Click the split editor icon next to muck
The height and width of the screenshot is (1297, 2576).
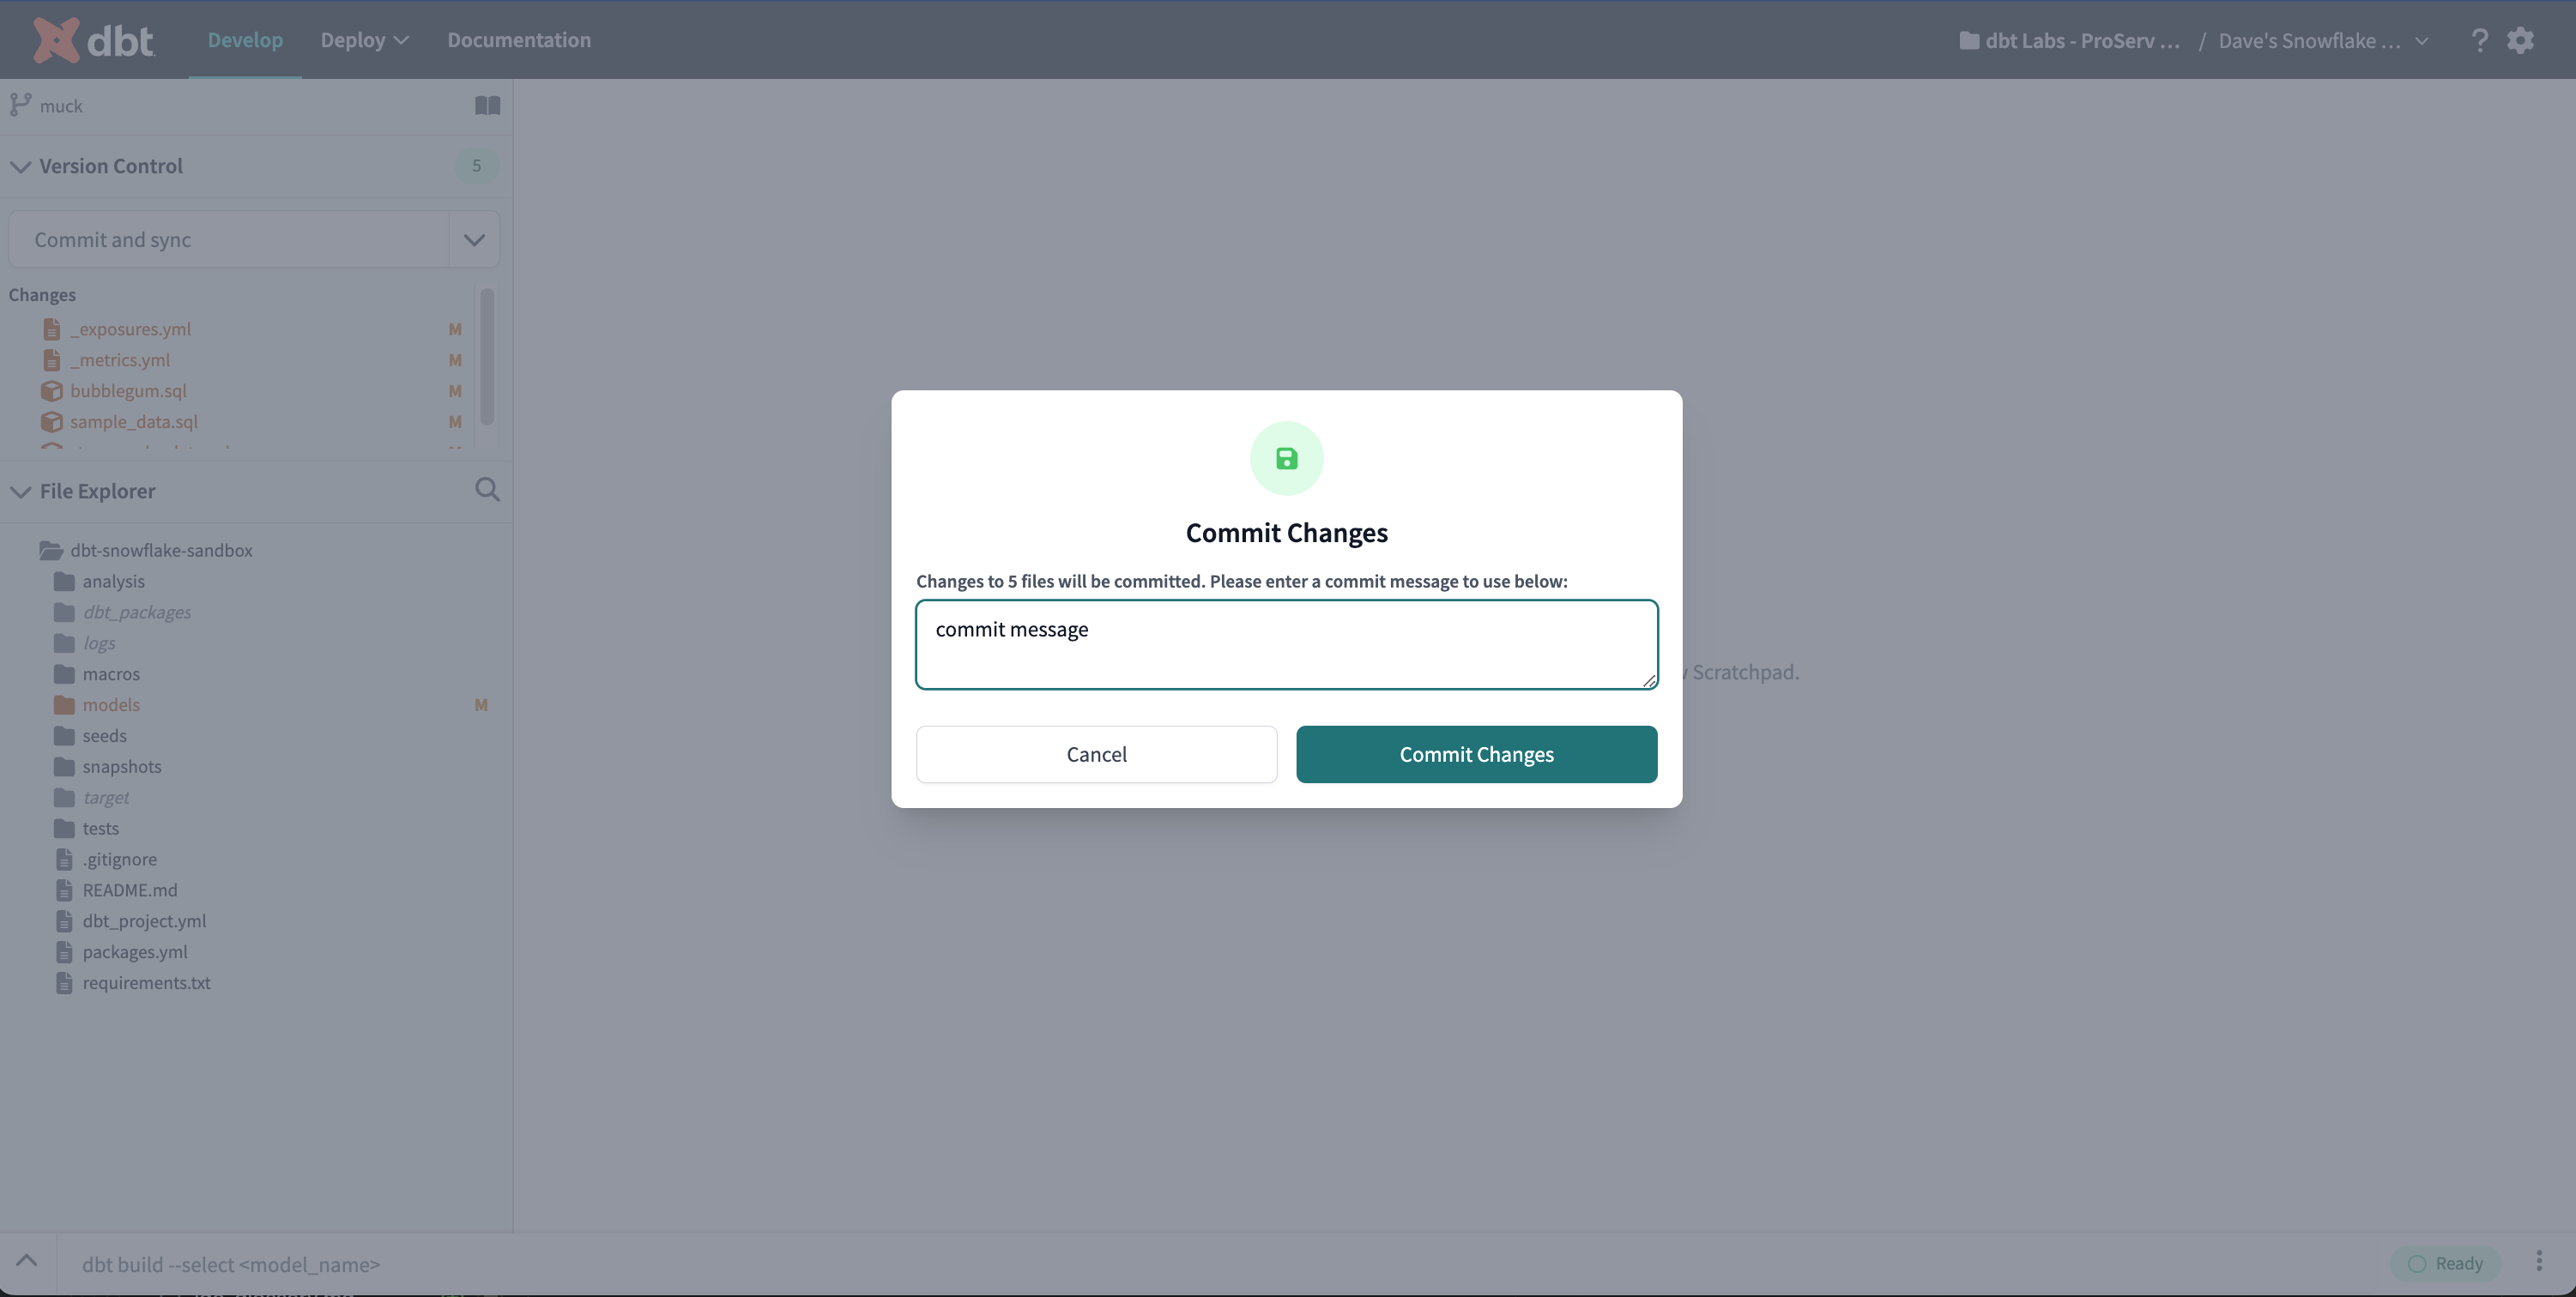pos(487,105)
